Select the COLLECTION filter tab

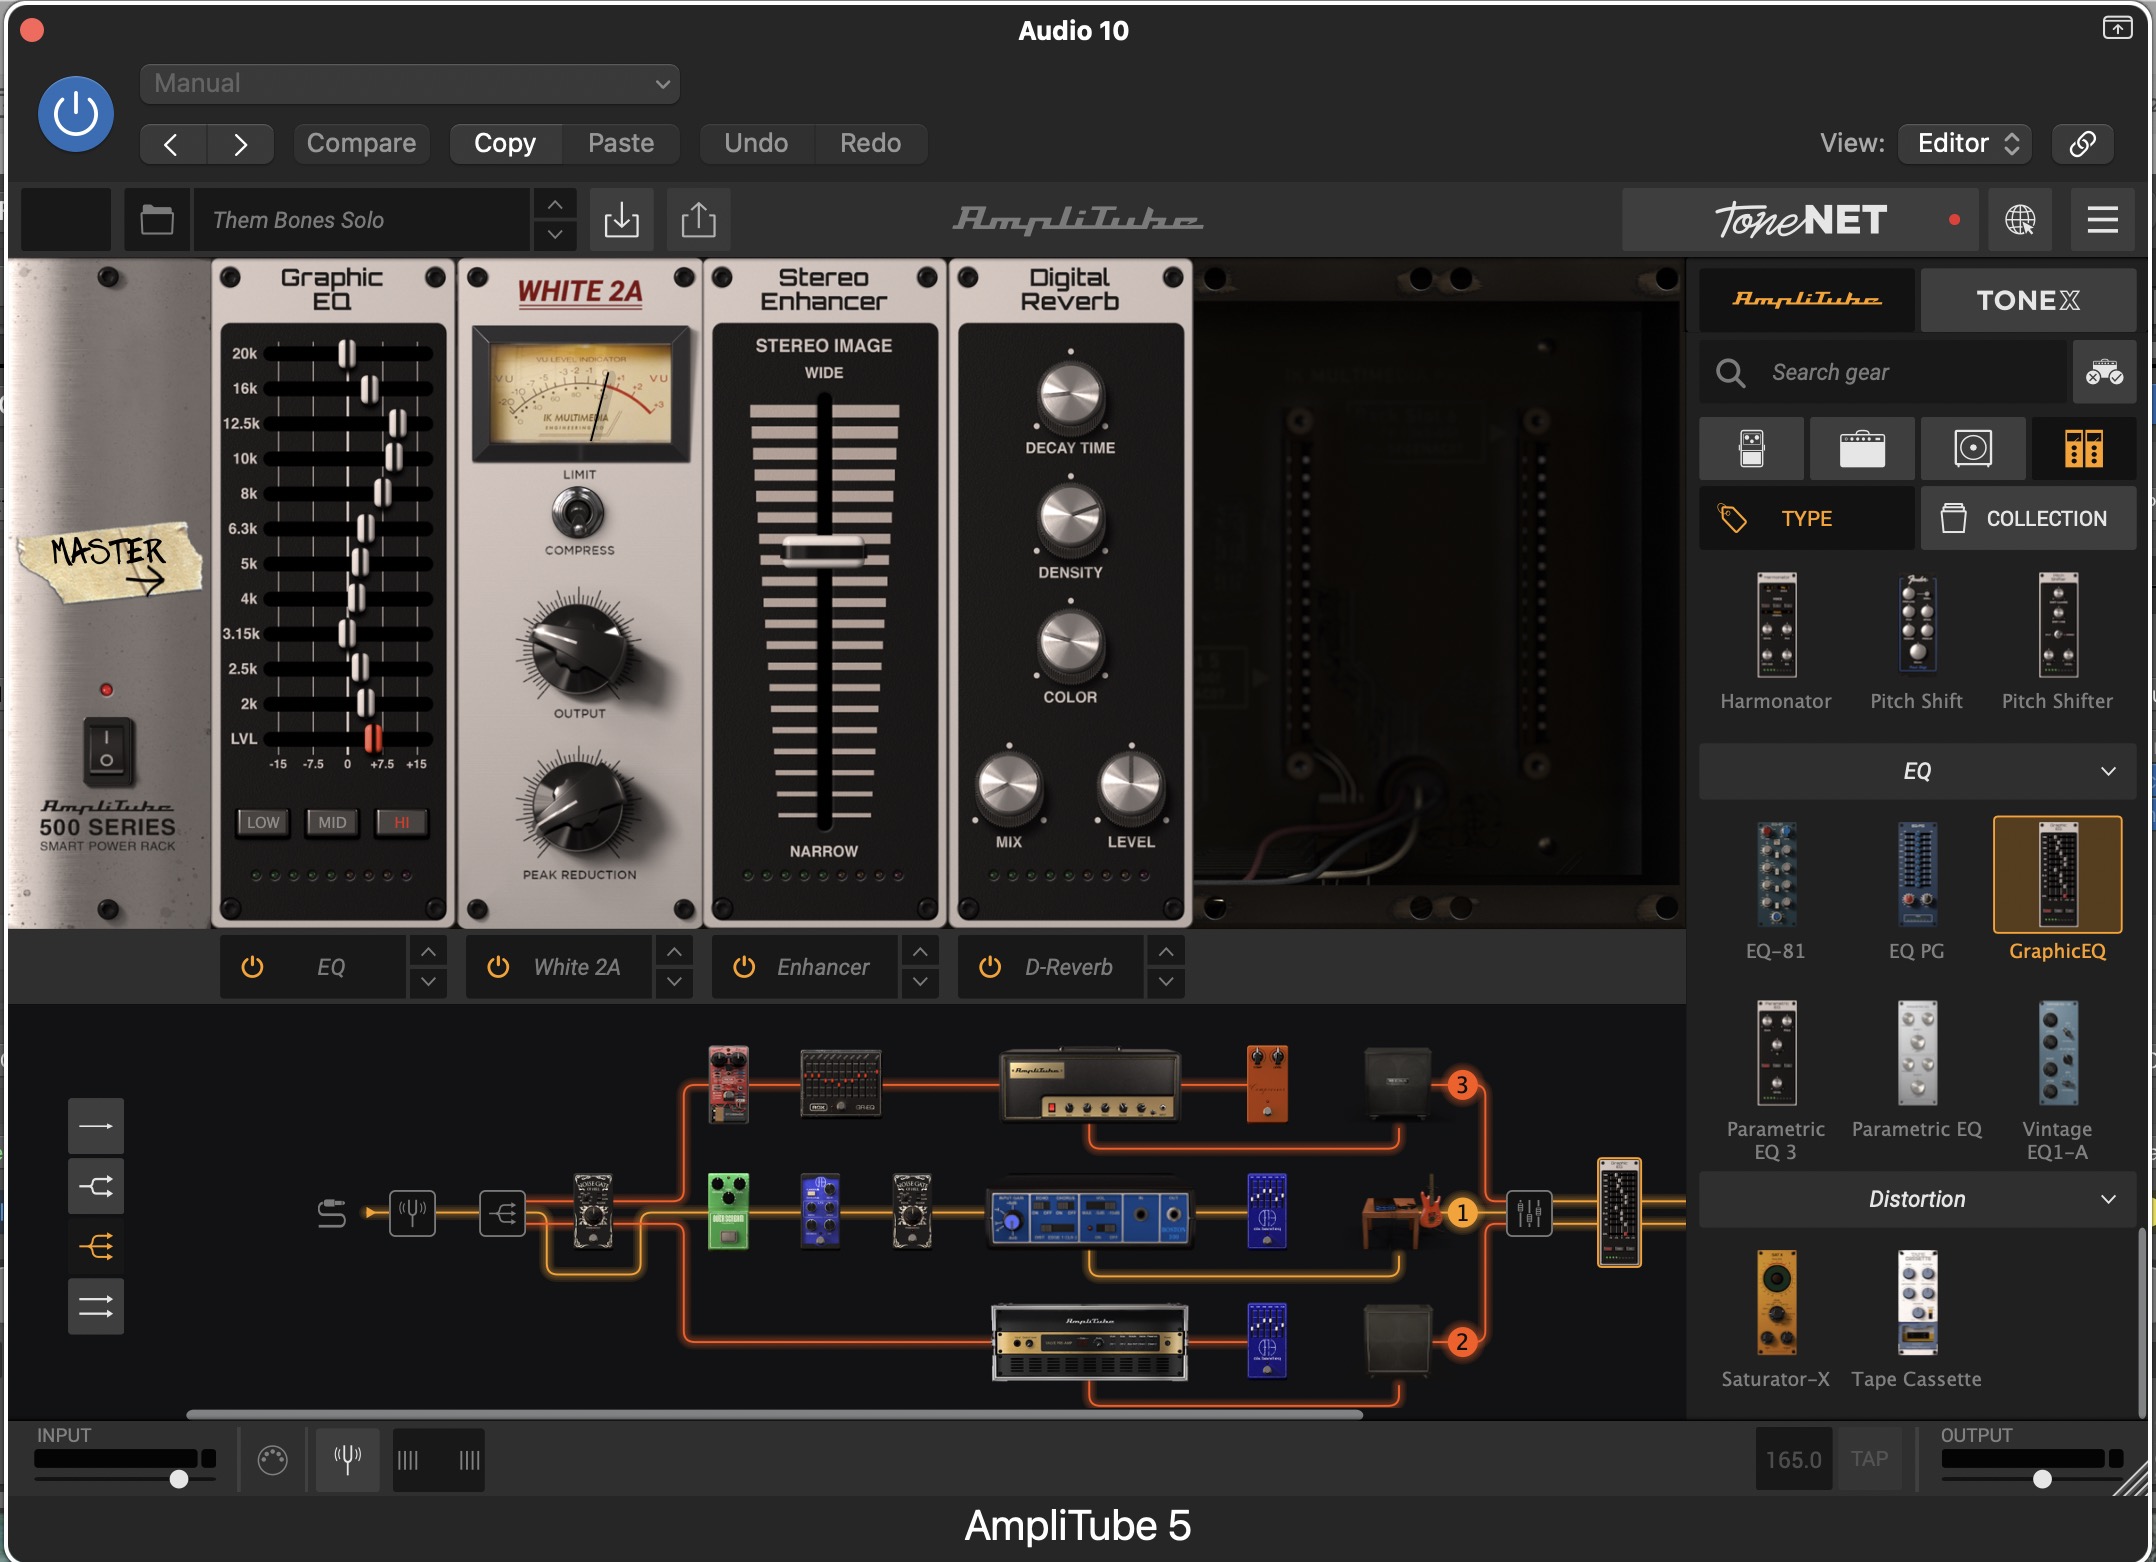pyautogui.click(x=2027, y=518)
